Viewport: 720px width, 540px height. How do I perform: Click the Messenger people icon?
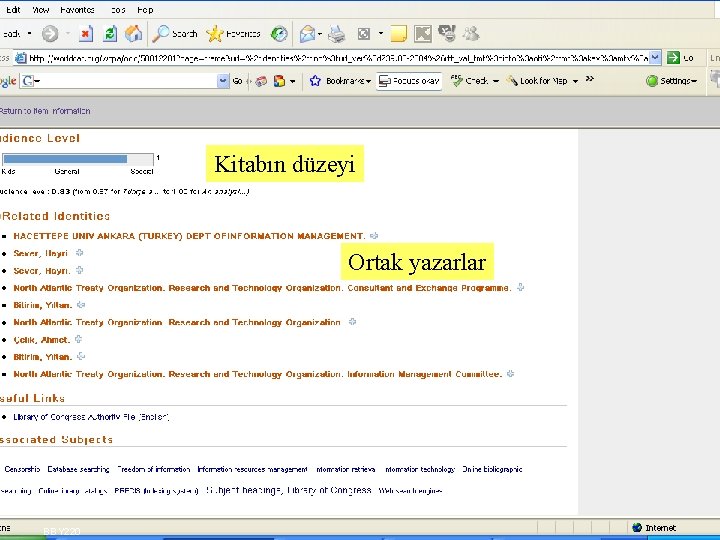coord(471,34)
